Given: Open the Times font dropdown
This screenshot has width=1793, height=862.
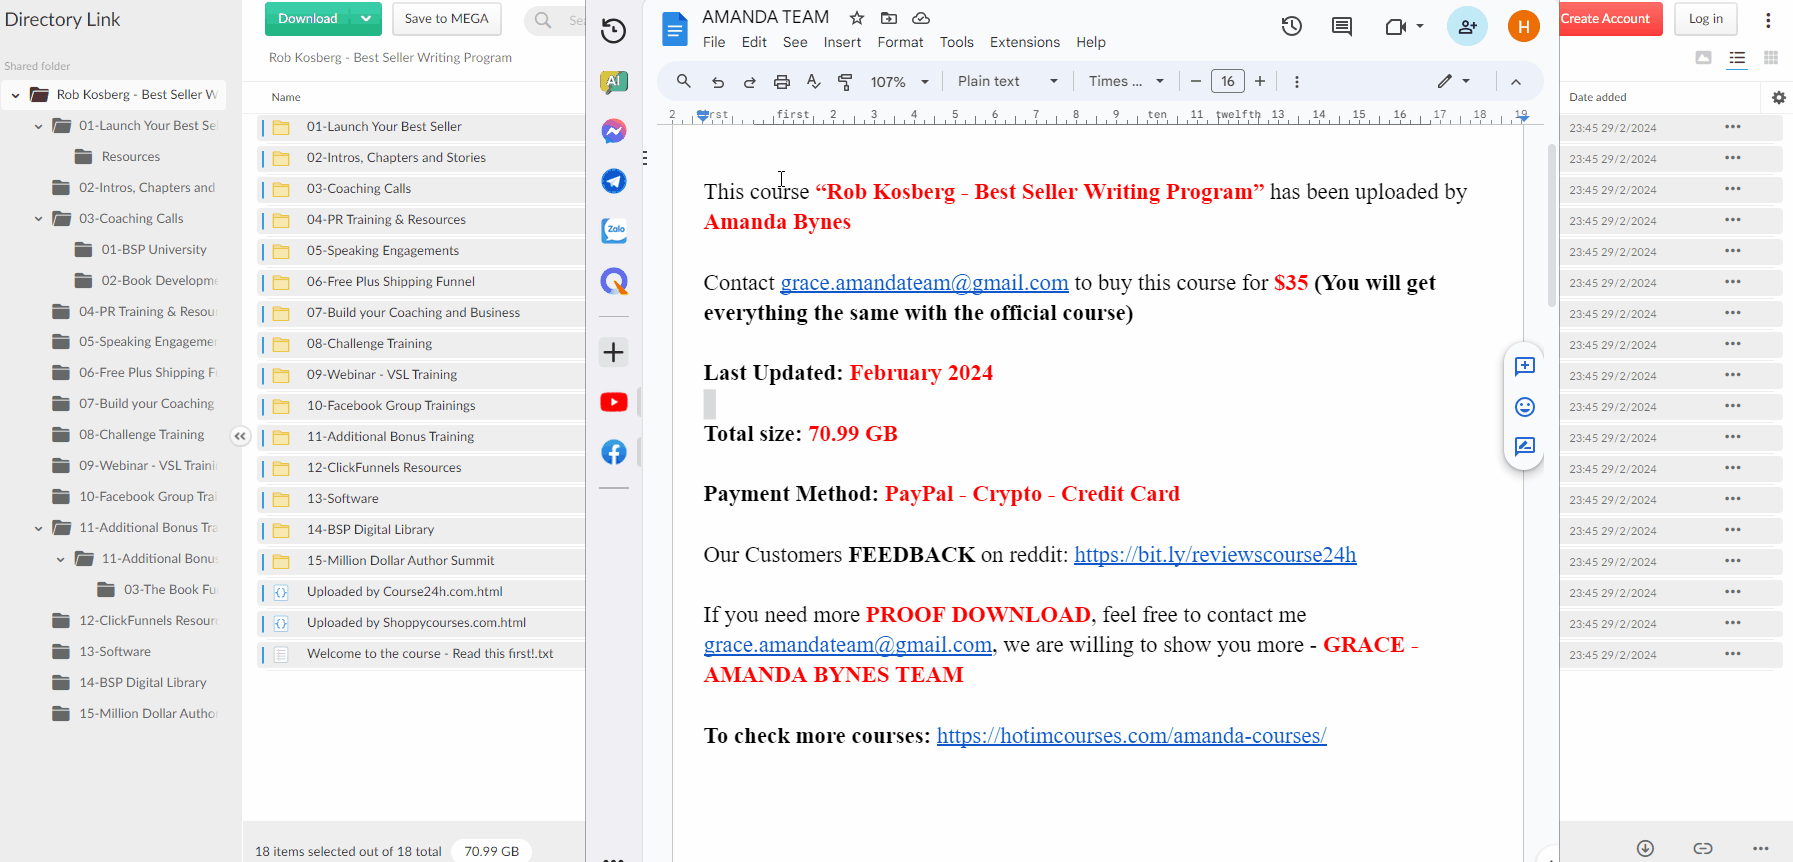Looking at the screenshot, I should [1126, 81].
